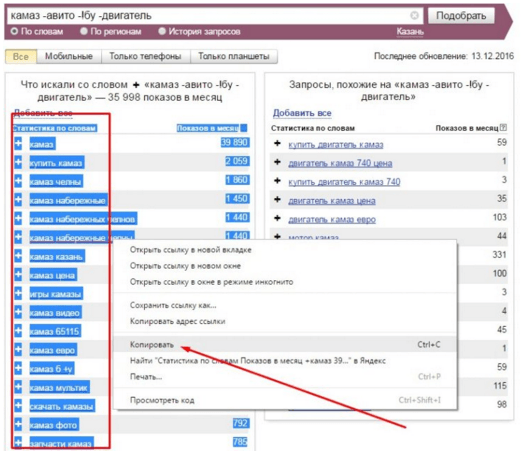The height and width of the screenshot is (471, 528).
Task: Select the 'По словам' radio button
Action: tap(14, 31)
